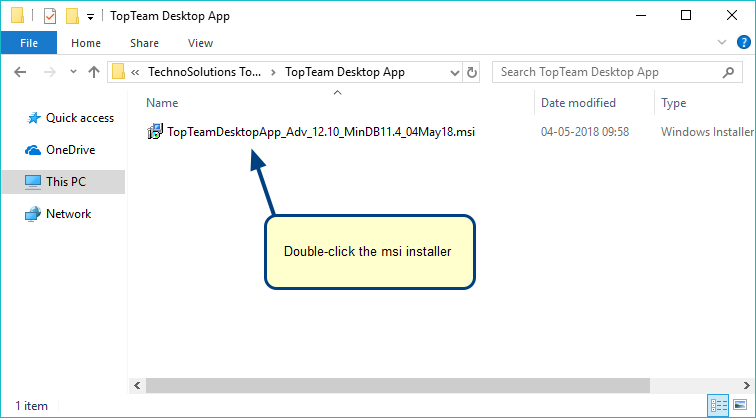Image resolution: width=756 pixels, height=418 pixels.
Task: Click the This PC monitor icon
Action: (33, 182)
